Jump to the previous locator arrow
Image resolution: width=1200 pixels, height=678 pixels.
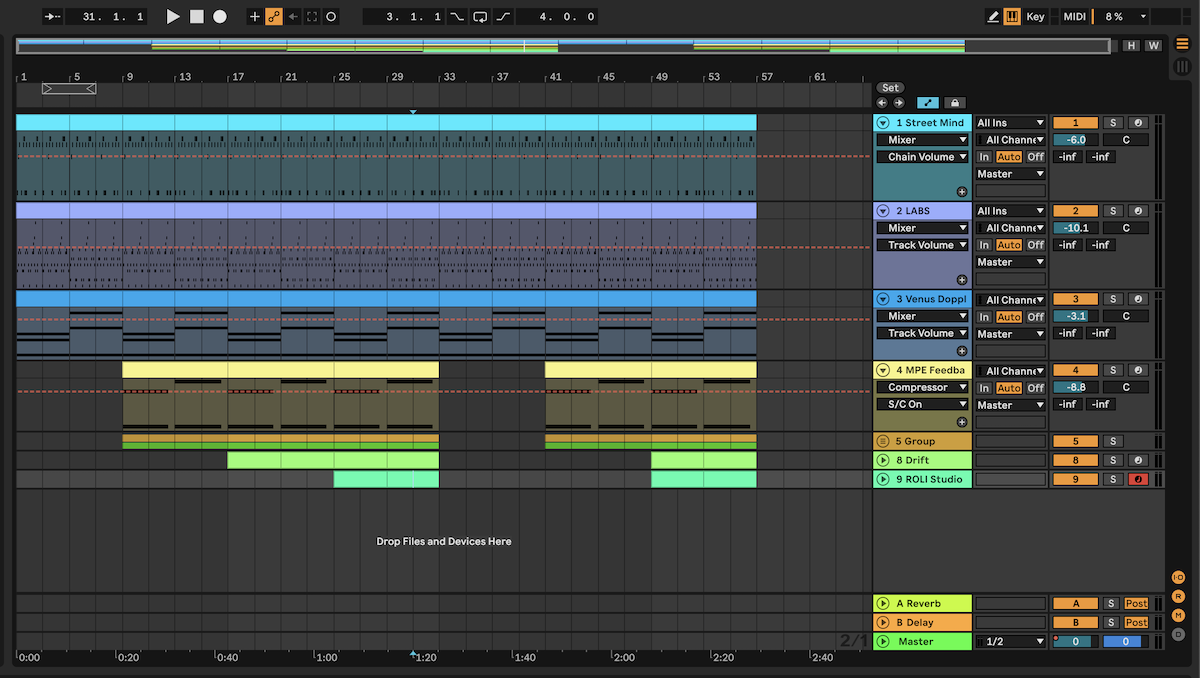click(x=882, y=103)
